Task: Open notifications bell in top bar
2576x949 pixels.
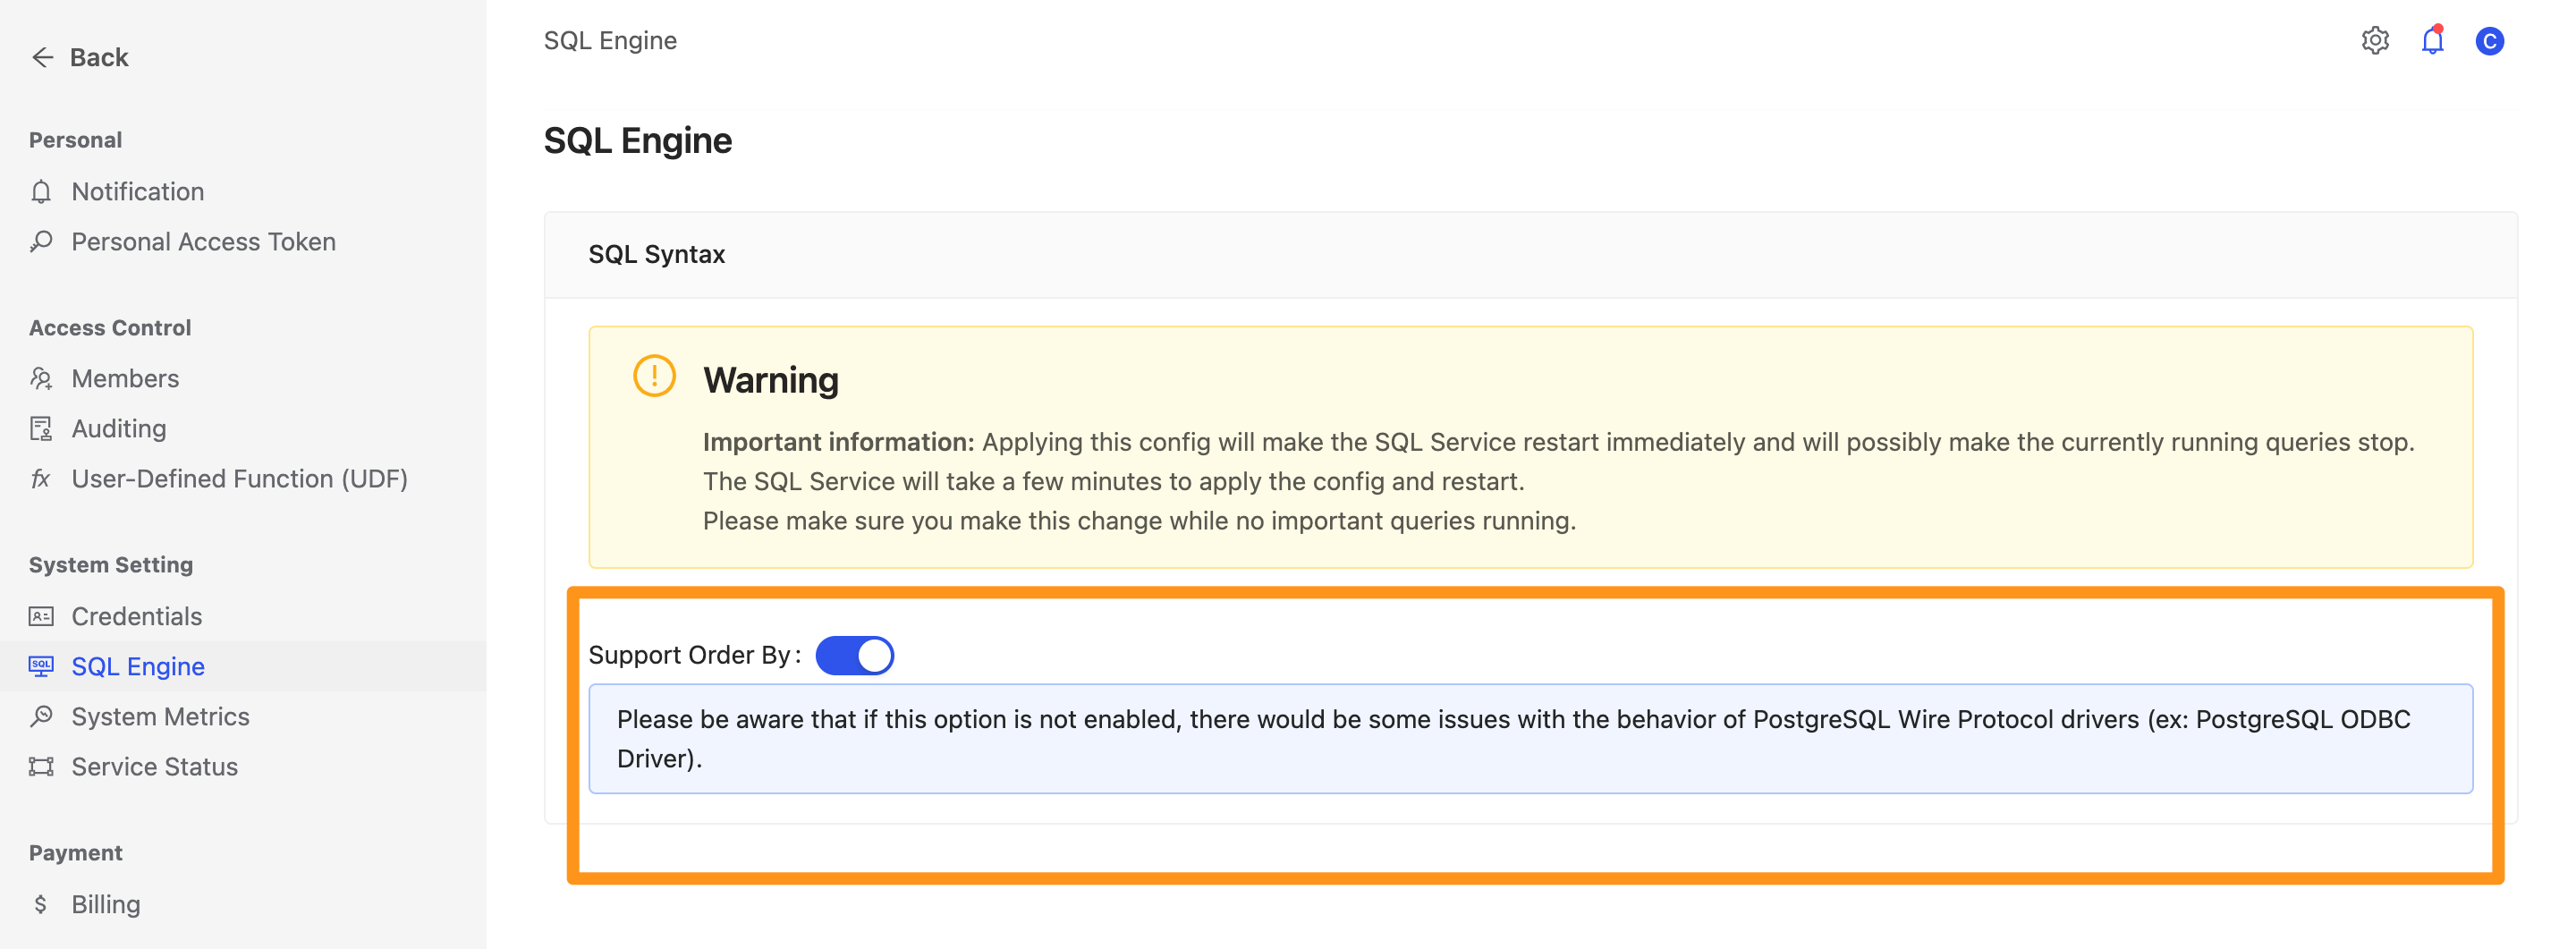Action: pyautogui.click(x=2432, y=41)
